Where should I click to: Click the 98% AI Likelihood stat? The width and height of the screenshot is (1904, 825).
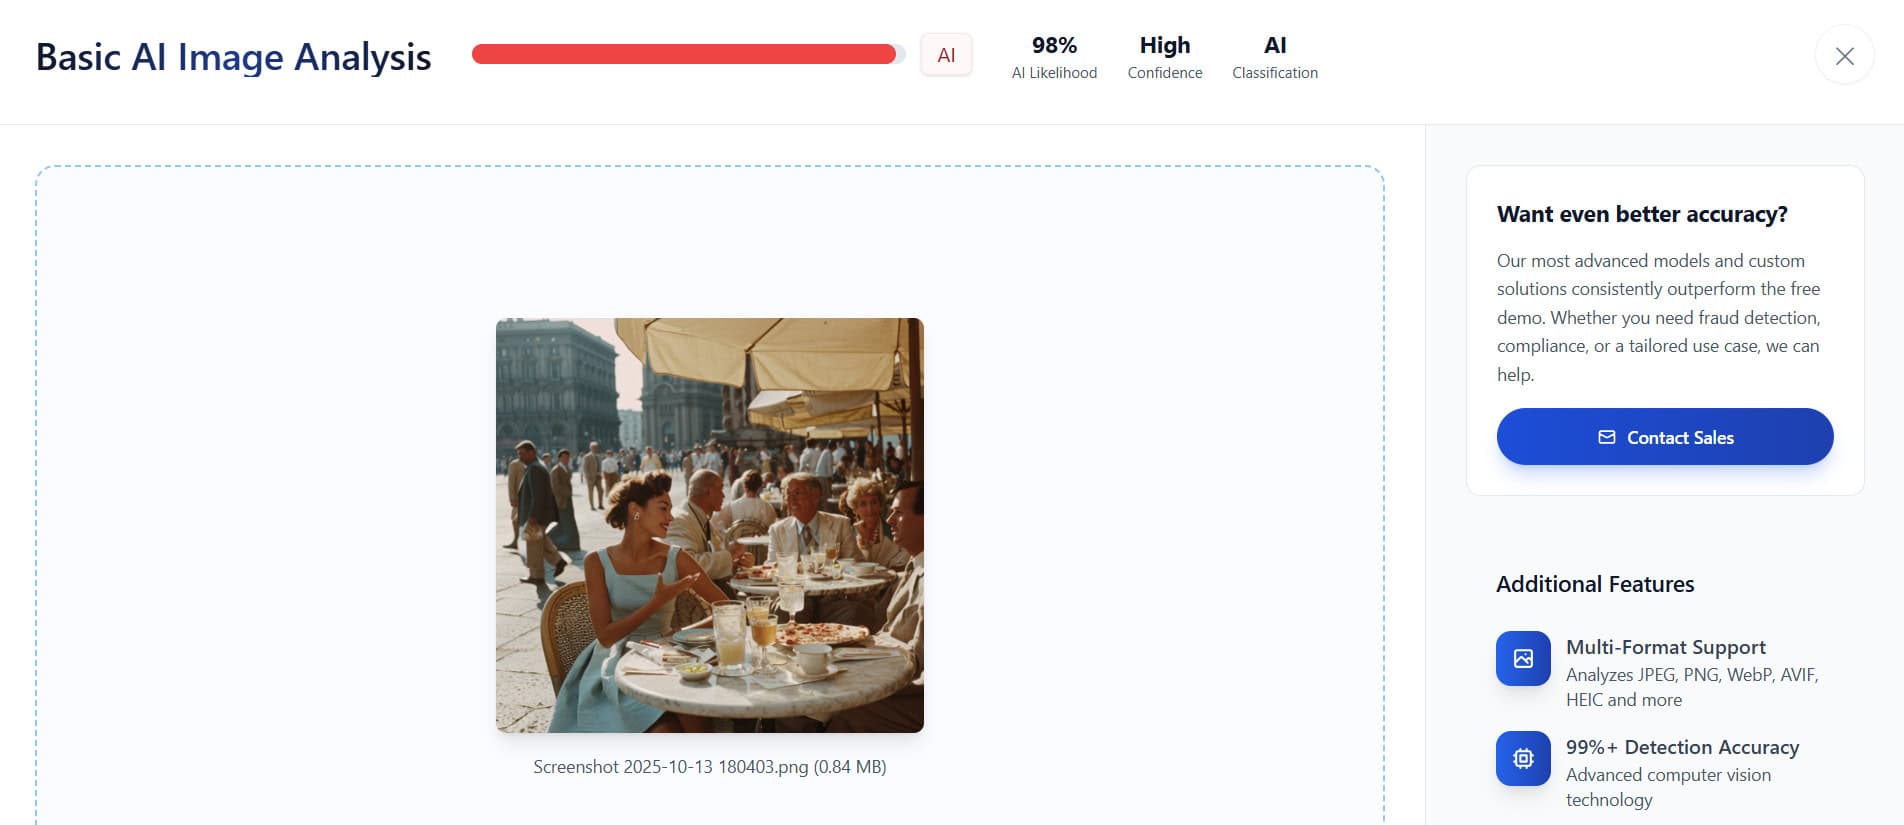(1054, 57)
